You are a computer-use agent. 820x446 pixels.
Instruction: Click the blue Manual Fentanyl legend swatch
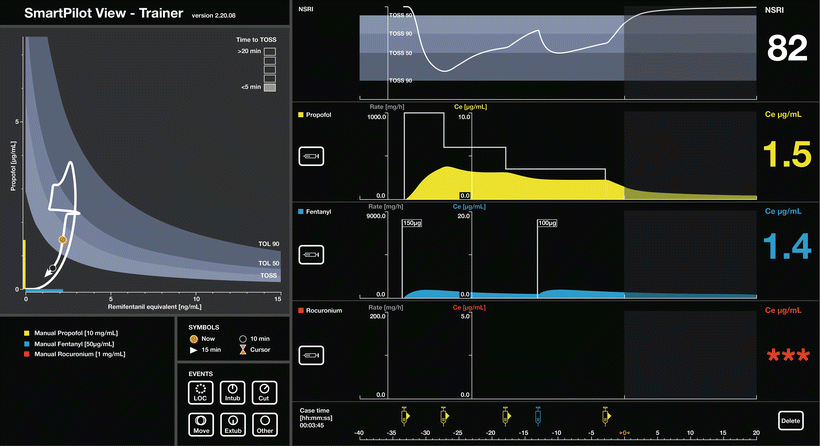[x=25, y=343]
